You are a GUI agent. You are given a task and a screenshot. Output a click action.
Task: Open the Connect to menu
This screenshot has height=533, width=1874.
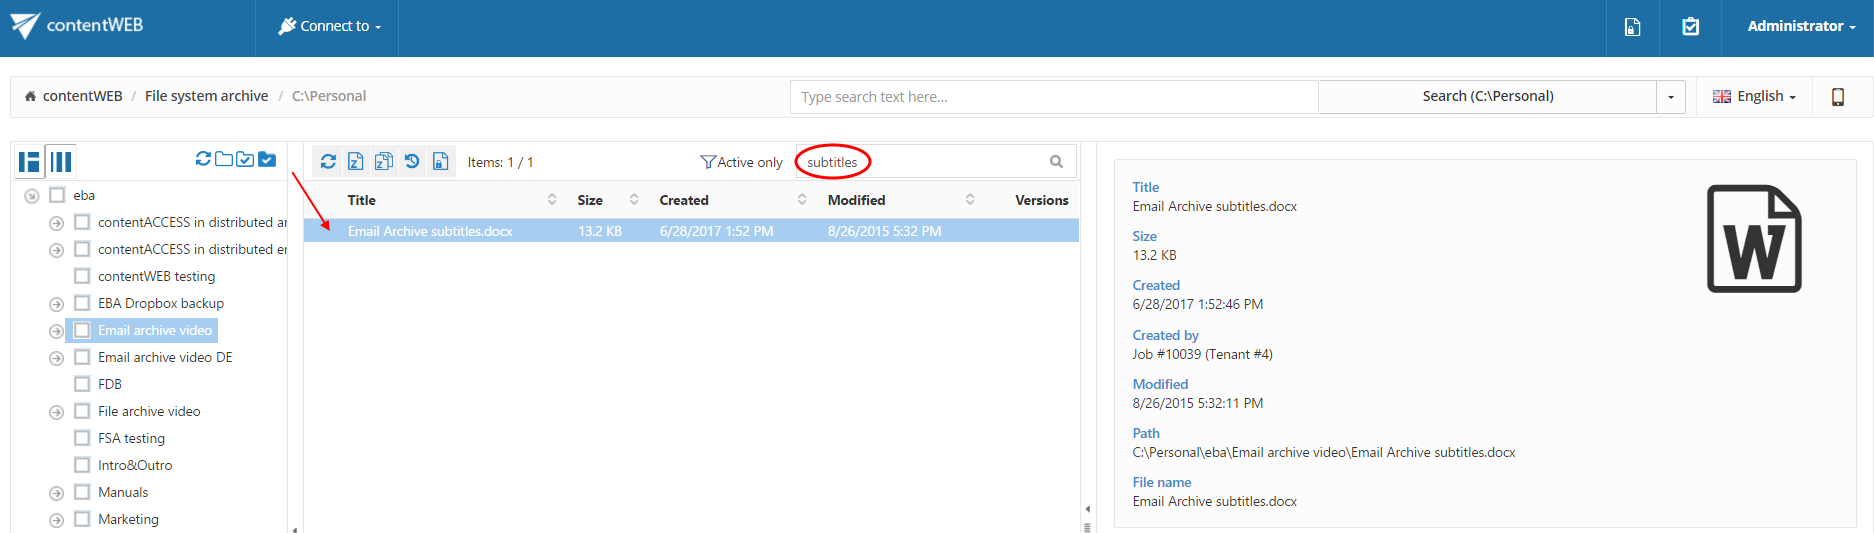(x=329, y=26)
